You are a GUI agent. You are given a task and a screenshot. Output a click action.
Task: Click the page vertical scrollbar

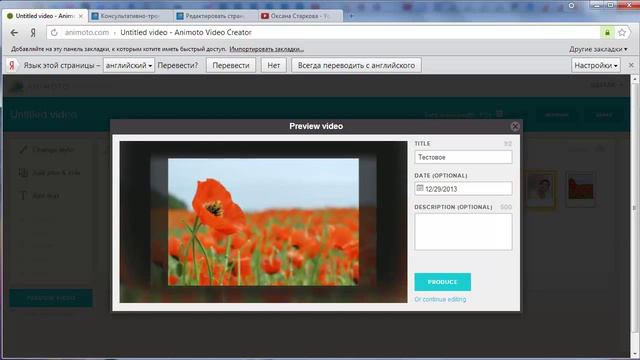tap(635, 208)
